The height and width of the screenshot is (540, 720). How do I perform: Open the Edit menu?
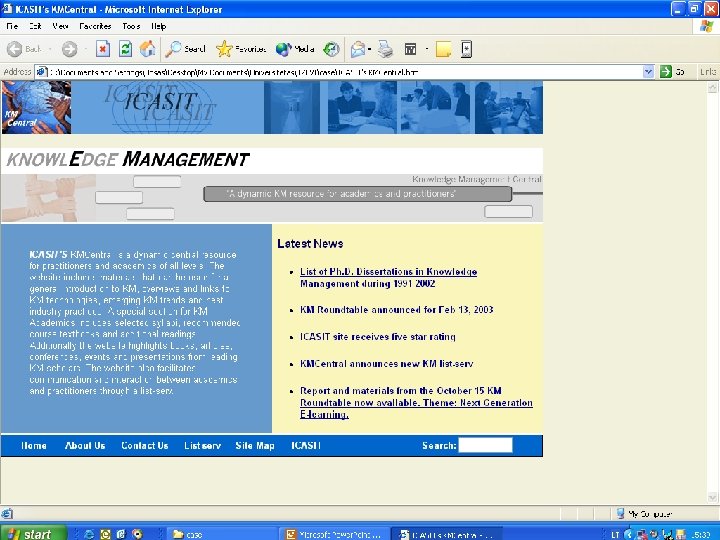coord(35,26)
